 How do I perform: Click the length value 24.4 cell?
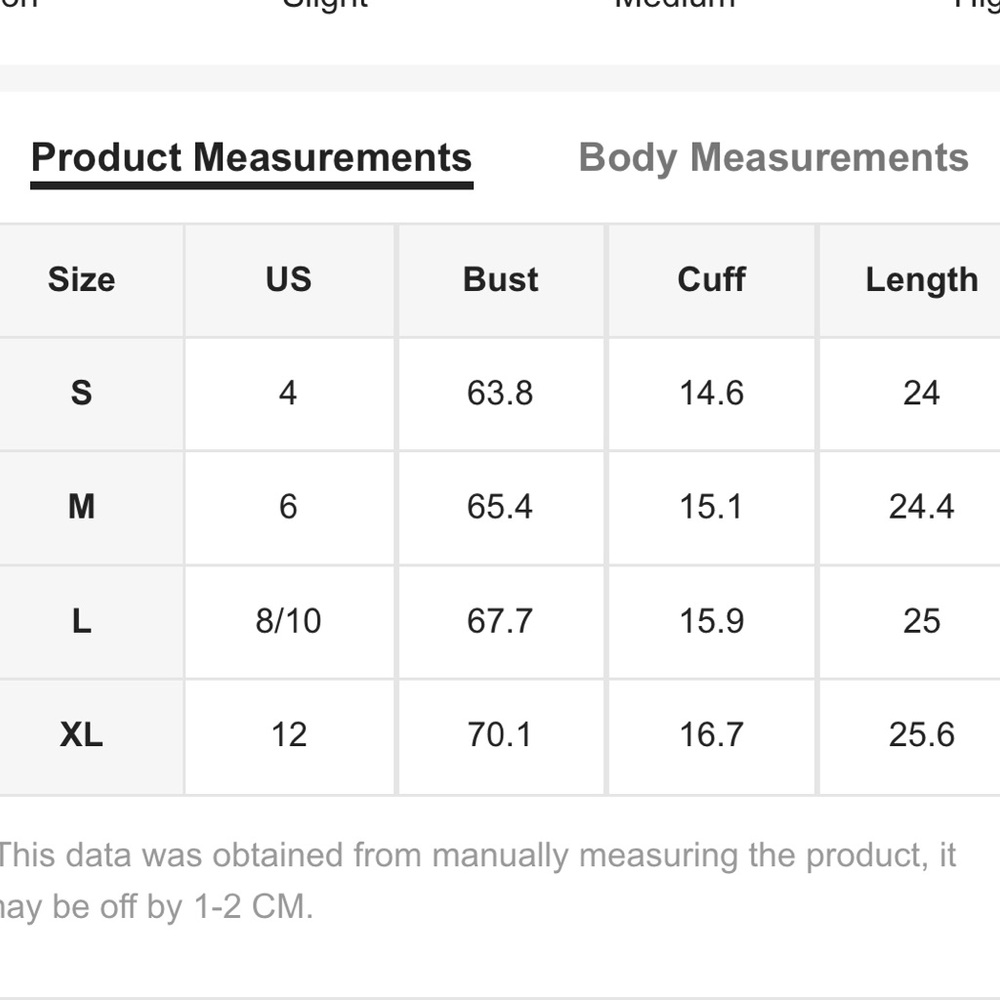(x=910, y=508)
